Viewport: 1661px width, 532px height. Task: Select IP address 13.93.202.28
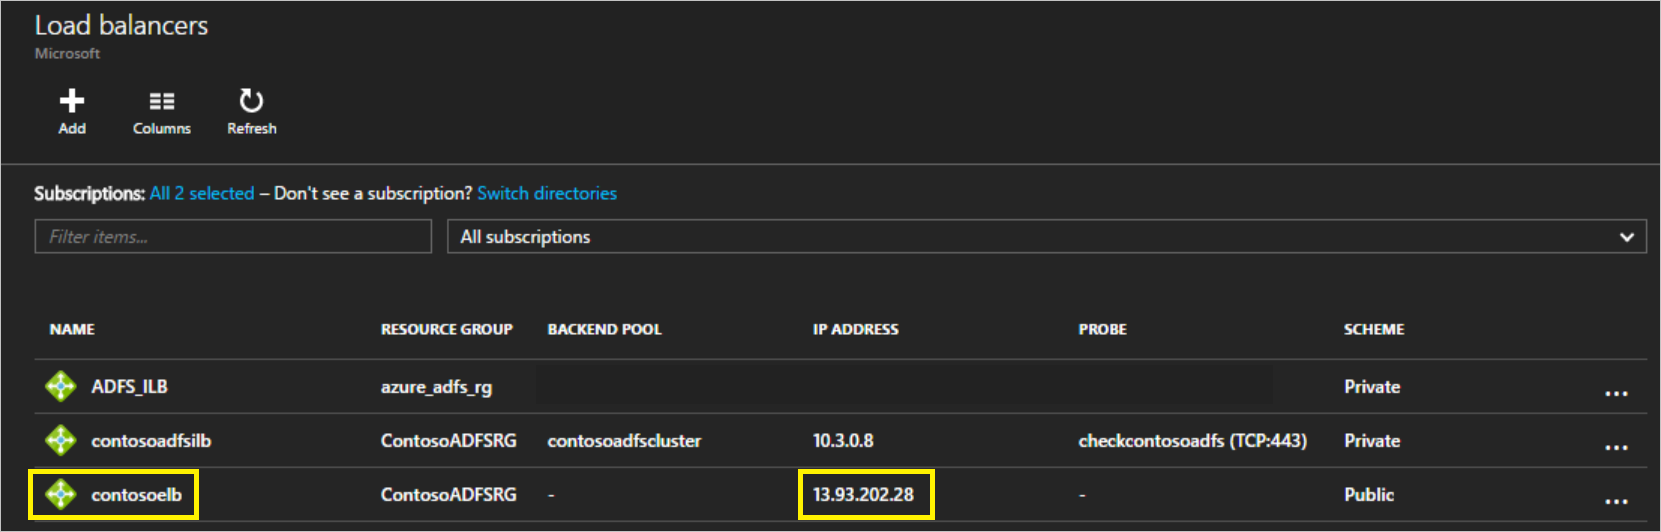click(x=863, y=494)
